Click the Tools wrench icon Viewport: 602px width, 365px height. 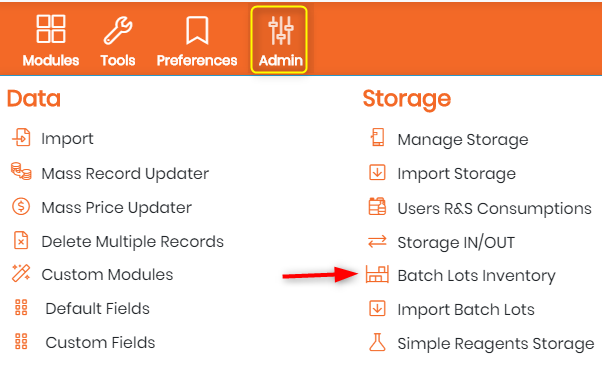click(118, 30)
